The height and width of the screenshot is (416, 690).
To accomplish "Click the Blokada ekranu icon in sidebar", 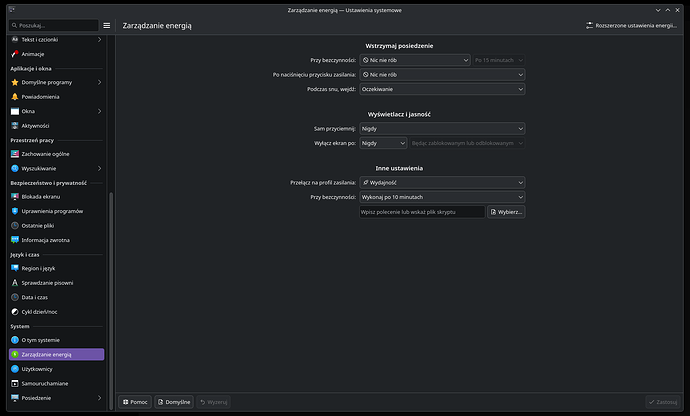I will coord(14,197).
